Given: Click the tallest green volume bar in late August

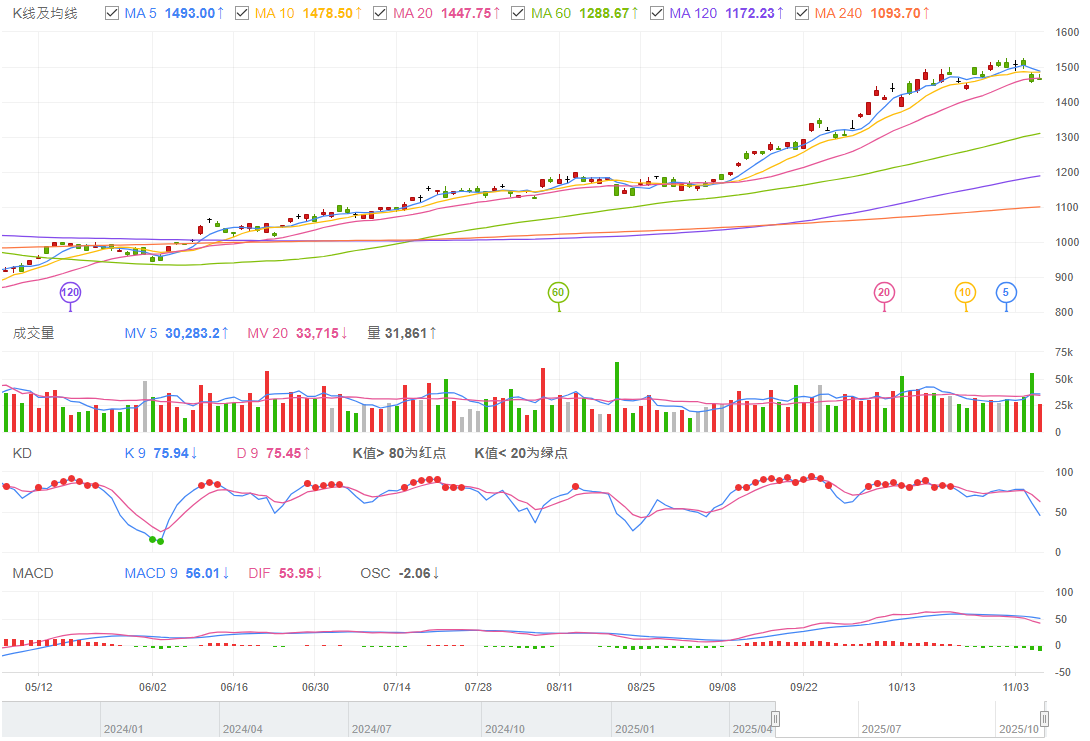Looking at the screenshot, I should [x=617, y=397].
